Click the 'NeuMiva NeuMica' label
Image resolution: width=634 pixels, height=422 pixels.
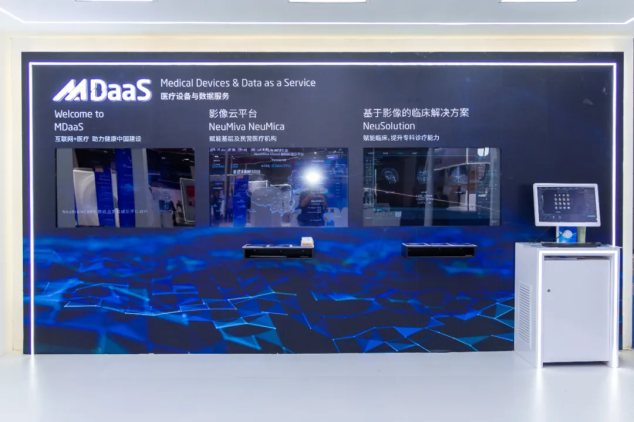point(246,127)
